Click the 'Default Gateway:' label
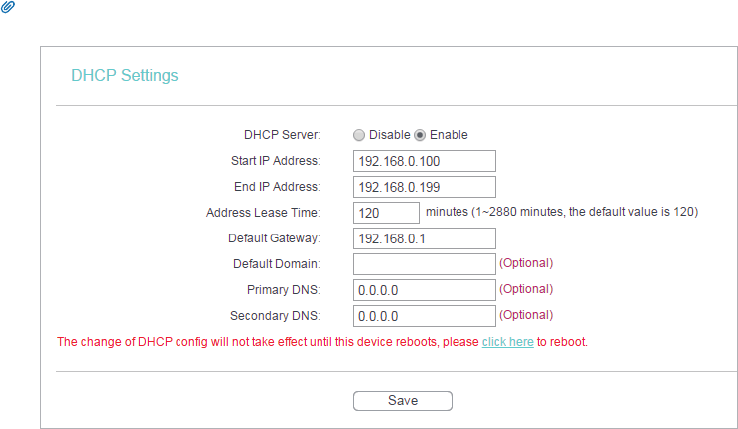Viewport: 738px width, 429px height. click(x=274, y=238)
